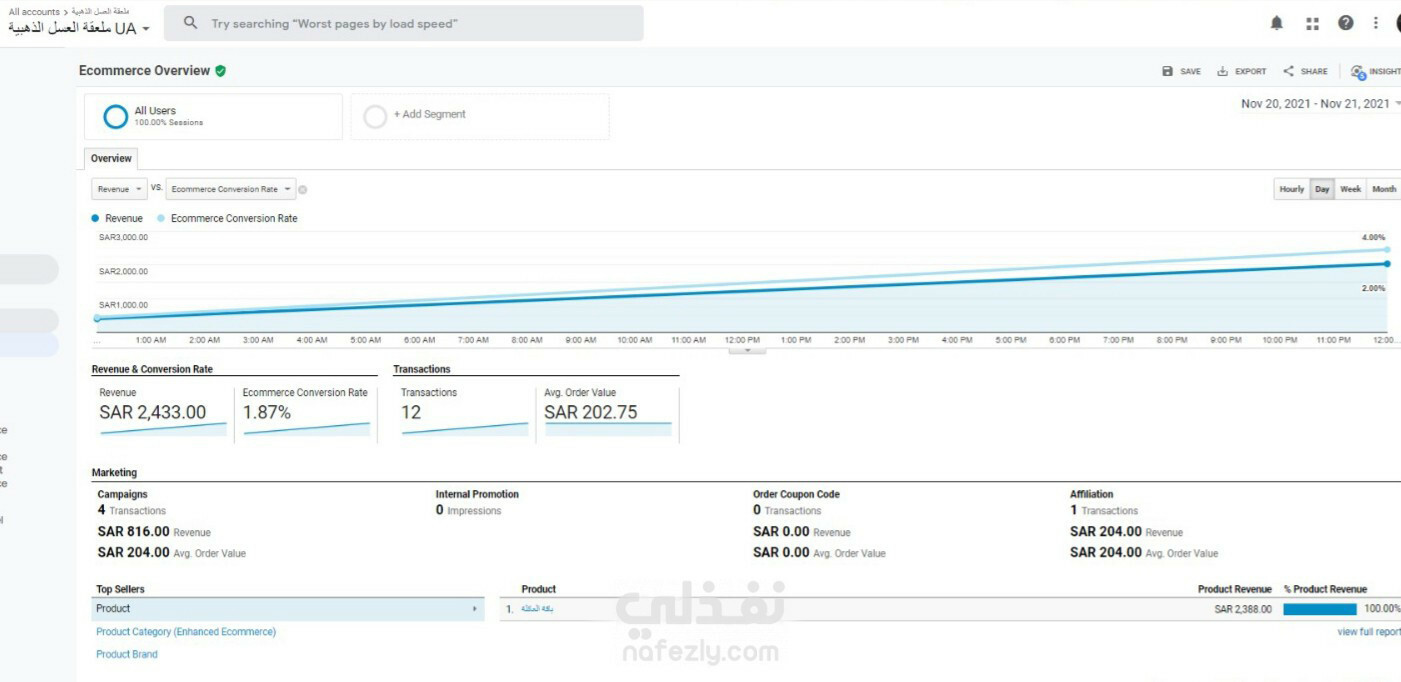Switch chart granularity to Week
Screen dimensions: 1401x682
click(1350, 189)
